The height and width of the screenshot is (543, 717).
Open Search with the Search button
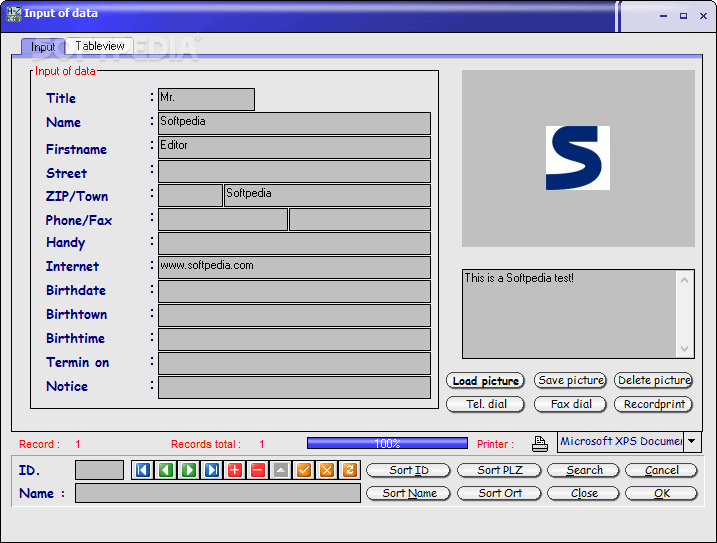tap(583, 470)
